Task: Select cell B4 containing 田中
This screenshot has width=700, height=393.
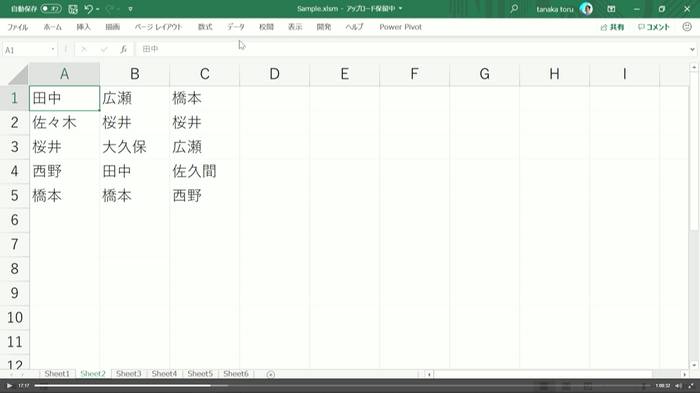Action: (134, 171)
